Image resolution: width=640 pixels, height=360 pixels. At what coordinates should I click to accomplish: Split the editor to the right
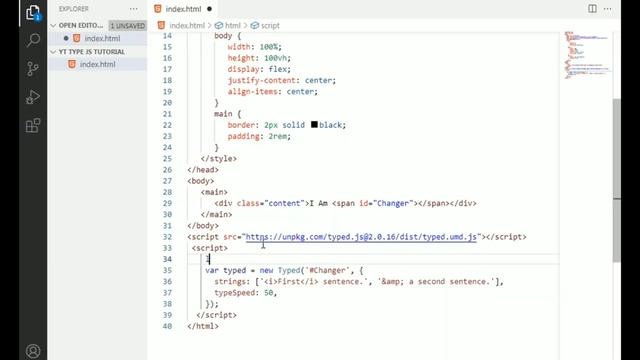592,9
